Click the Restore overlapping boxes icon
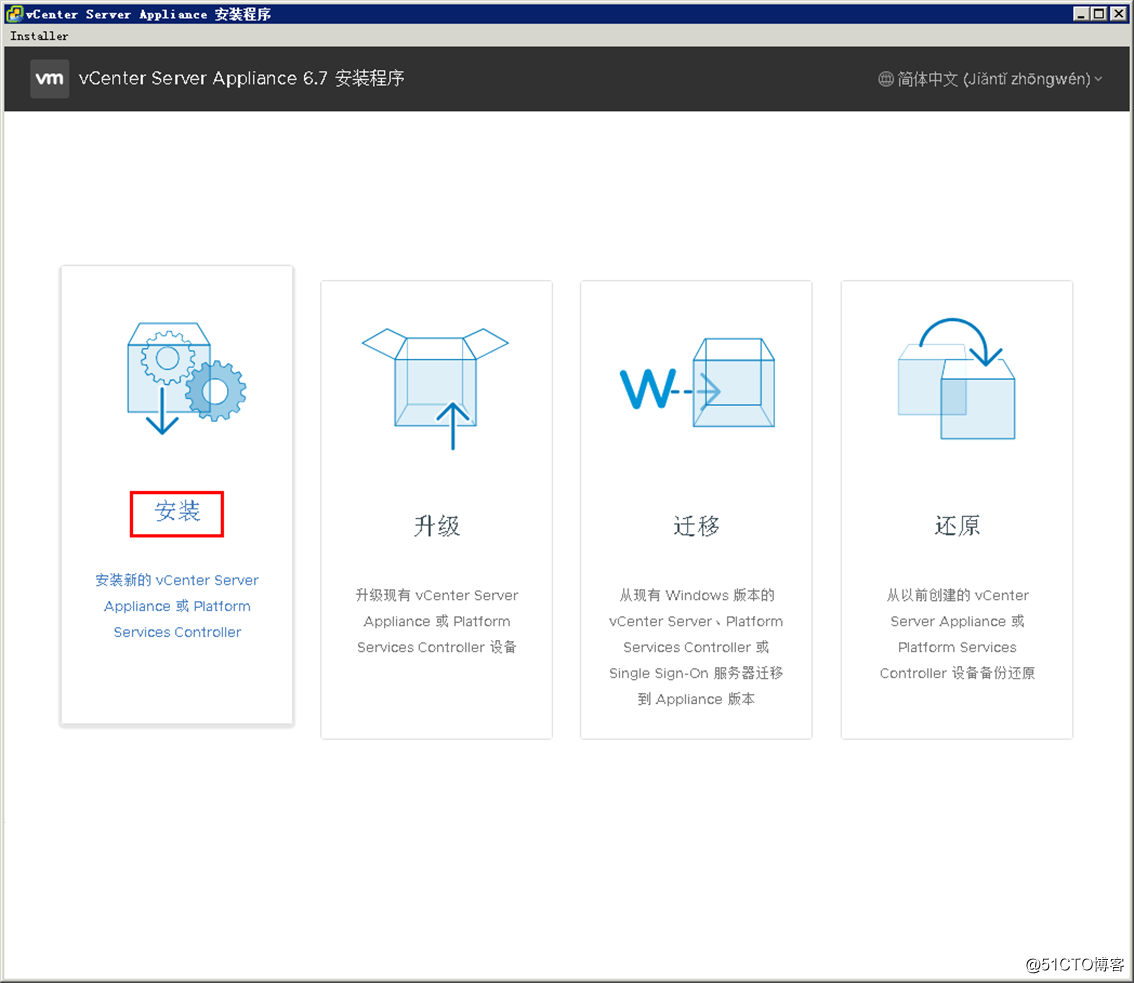Image resolution: width=1134 pixels, height=983 pixels. (956, 378)
